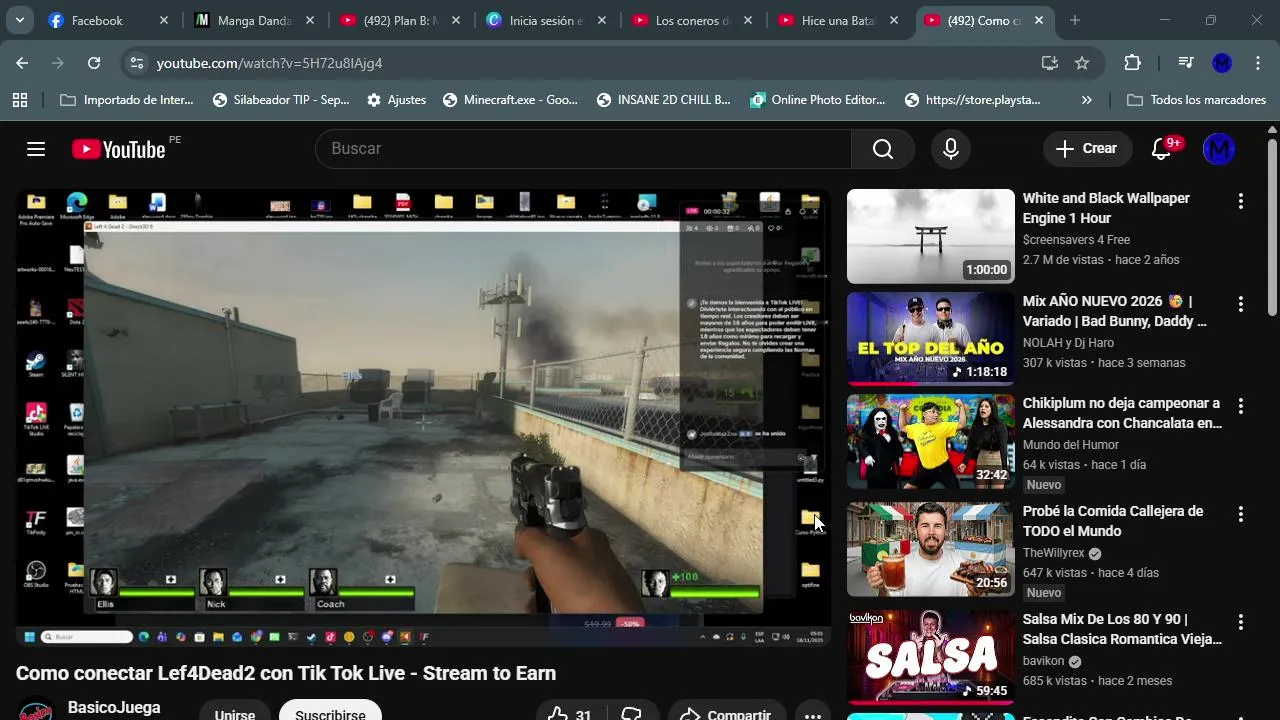Open the Chikiplum video thumbnail
The image size is (1280, 720).
[930, 442]
